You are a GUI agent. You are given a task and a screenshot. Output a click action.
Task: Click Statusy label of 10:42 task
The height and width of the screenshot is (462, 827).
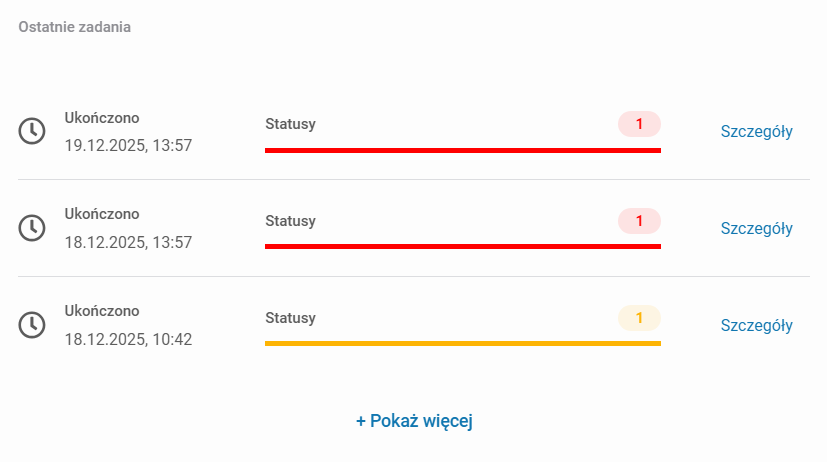290,318
